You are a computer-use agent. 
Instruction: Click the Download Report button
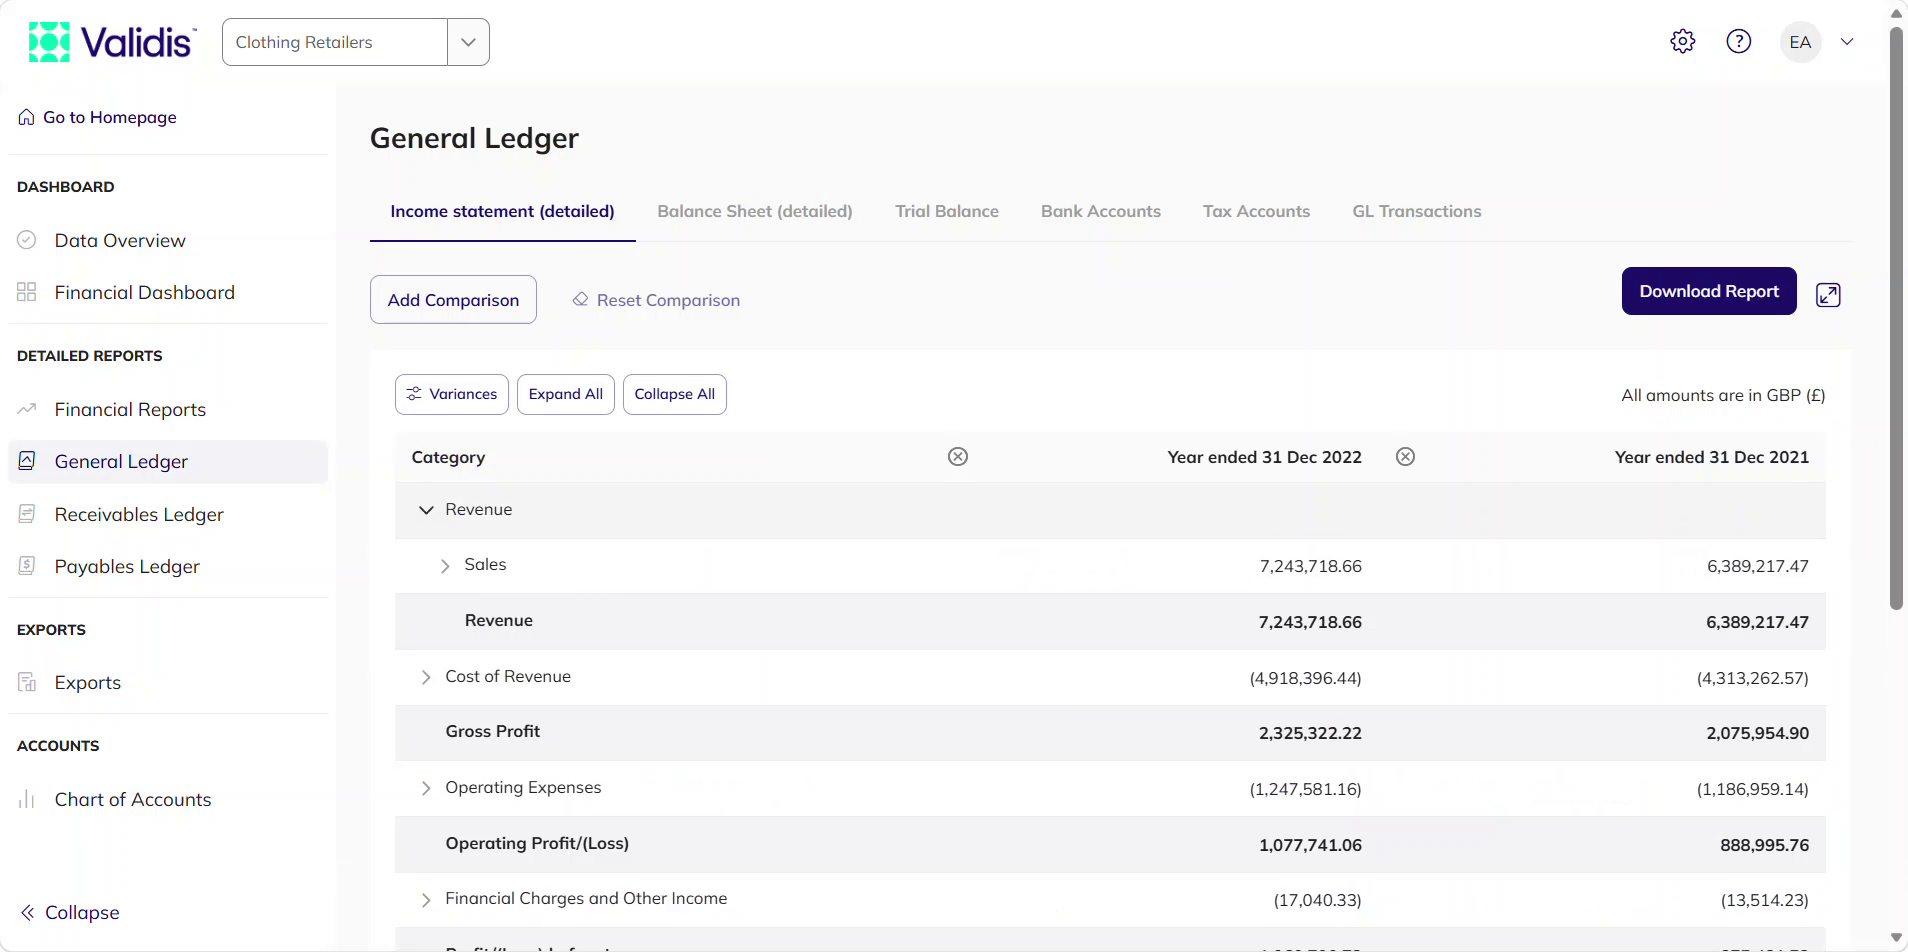[1709, 291]
